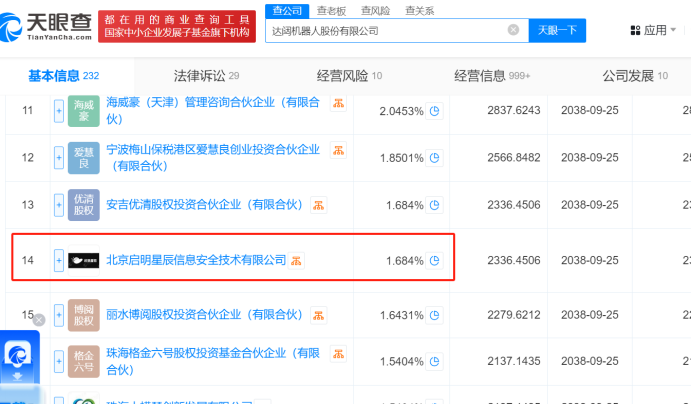This screenshot has width=692, height=404.
Task: Click the 天眼一下 search button
Action: 557,30
